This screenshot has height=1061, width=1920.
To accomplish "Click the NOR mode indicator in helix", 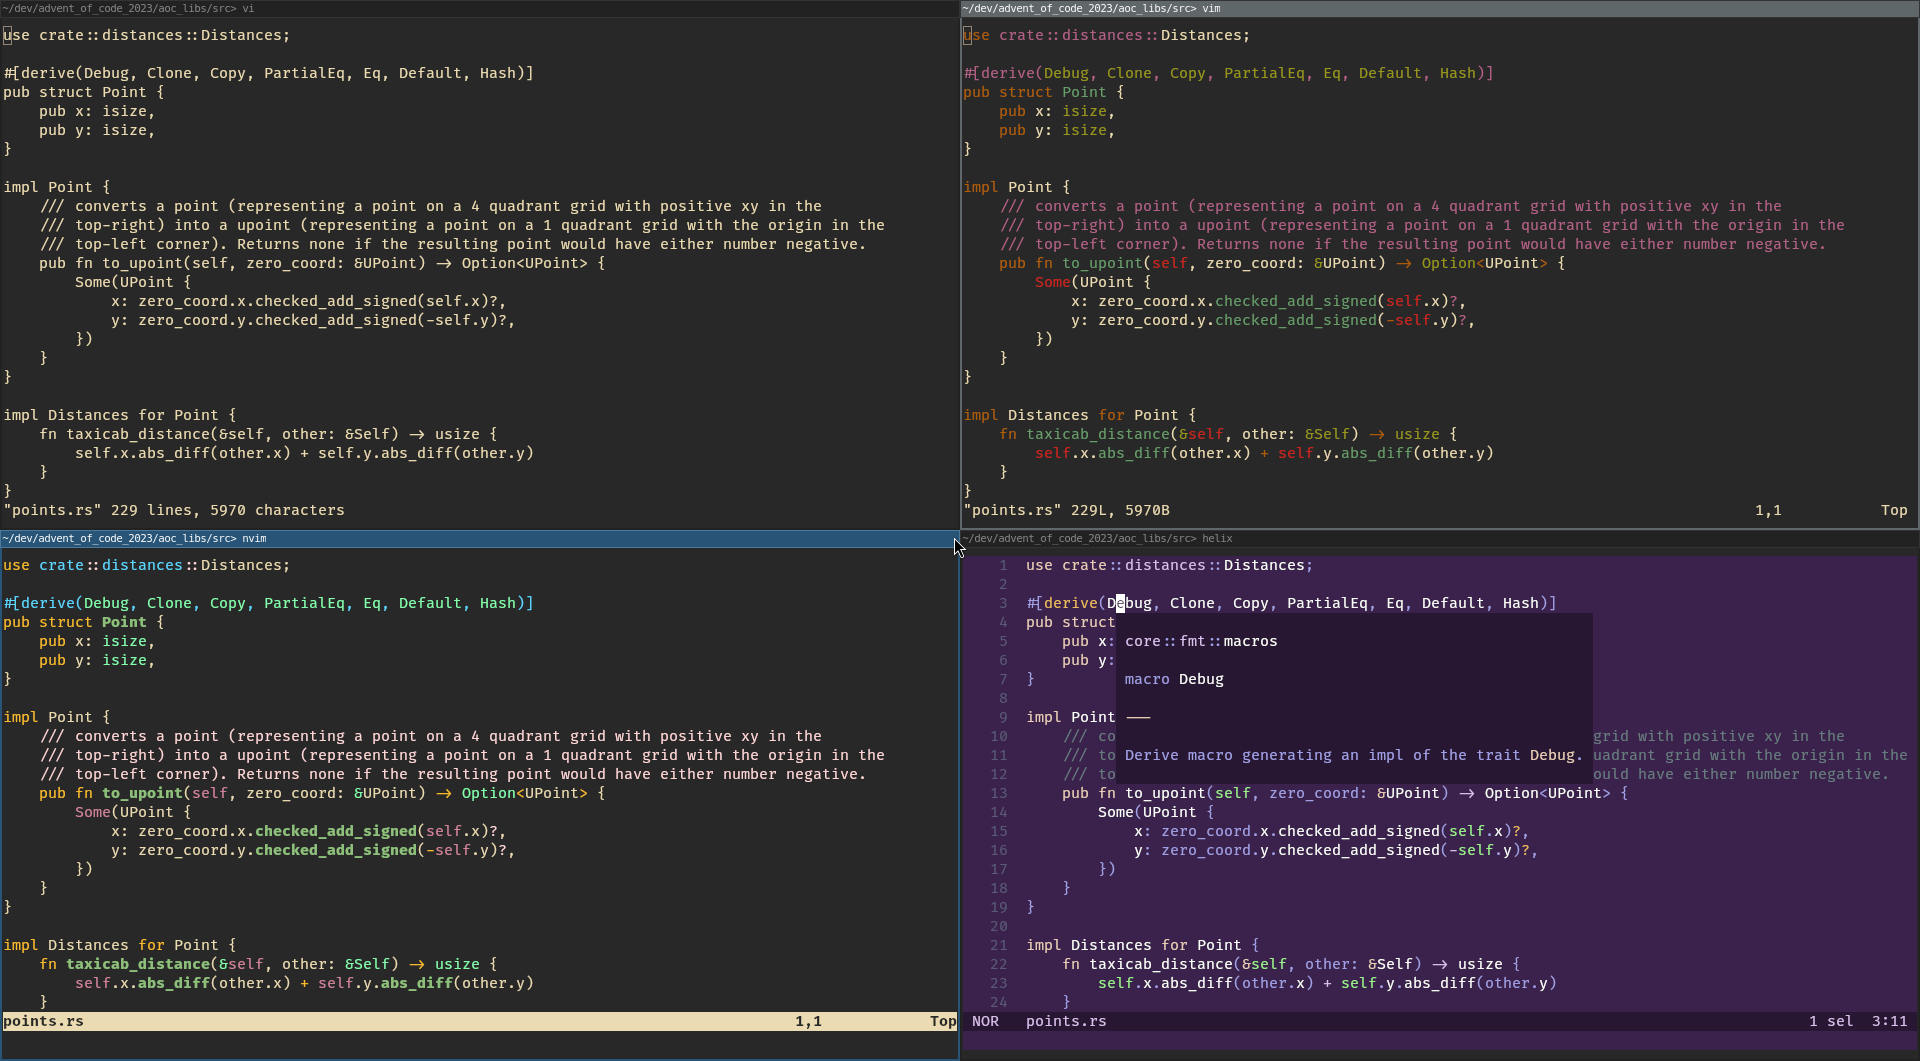I will (x=986, y=1021).
